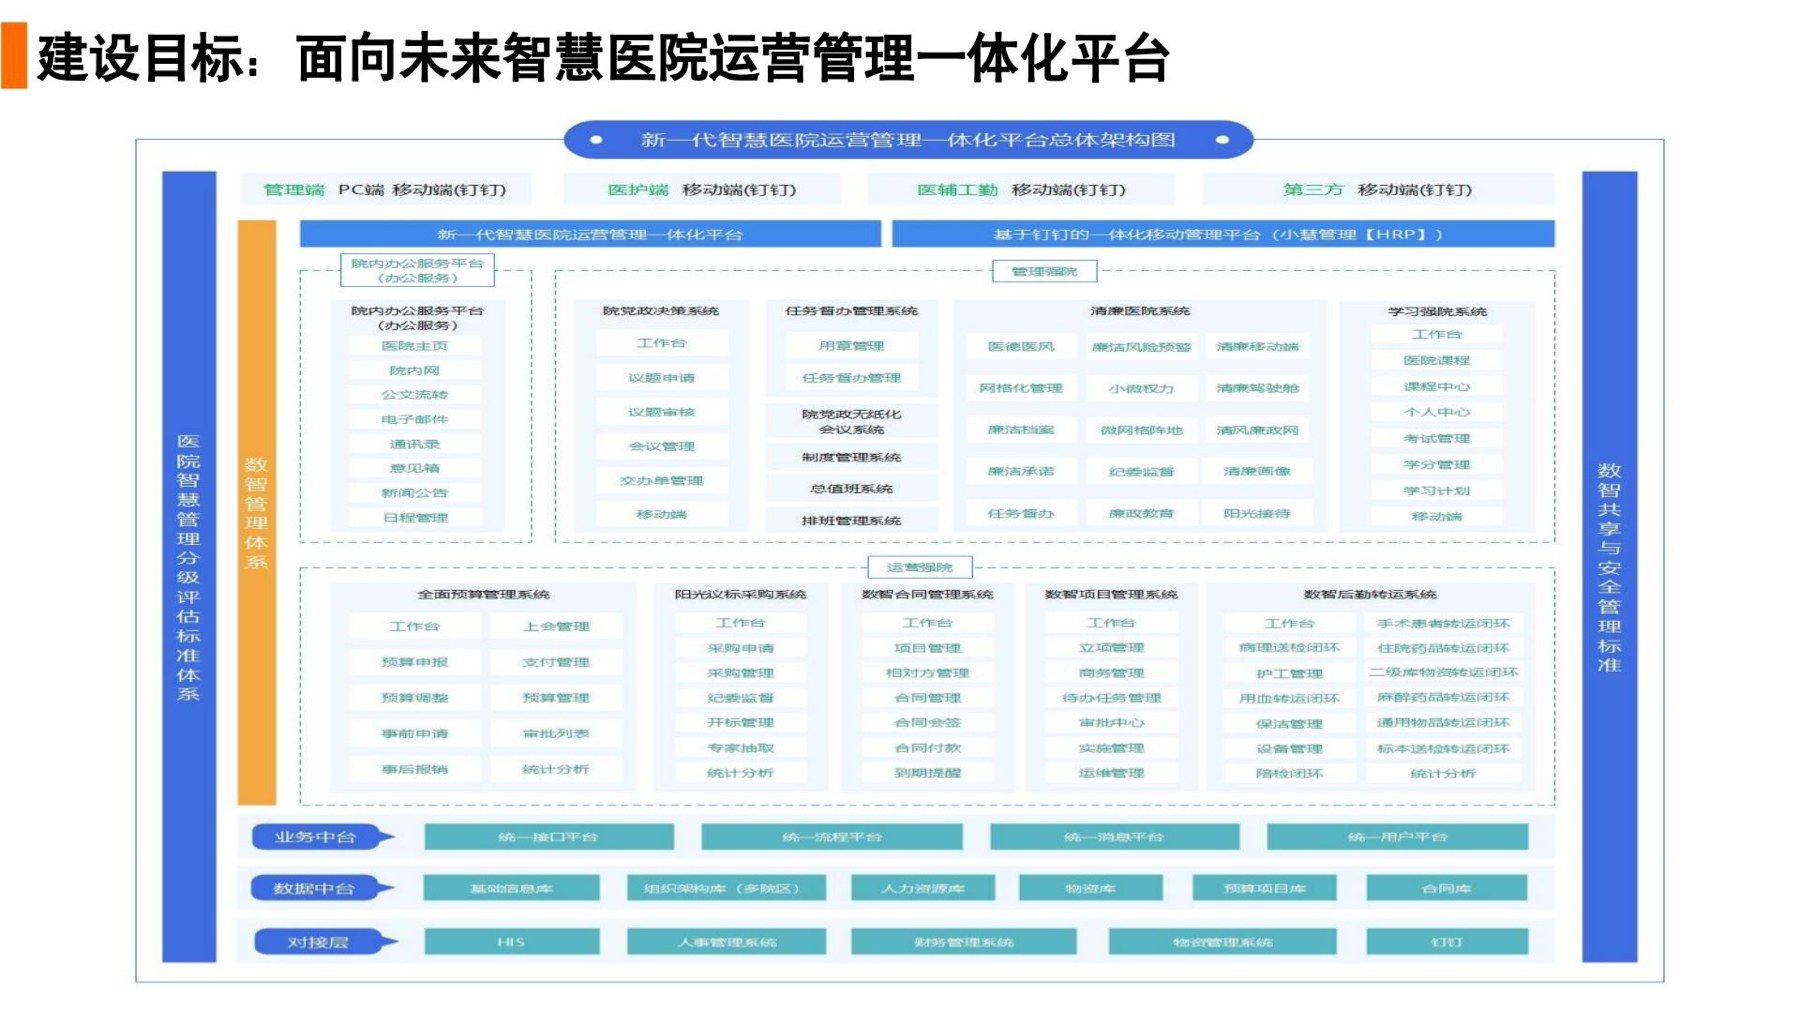Click the 运营强院 section label
The width and height of the screenshot is (1800, 1014).
[x=920, y=567]
